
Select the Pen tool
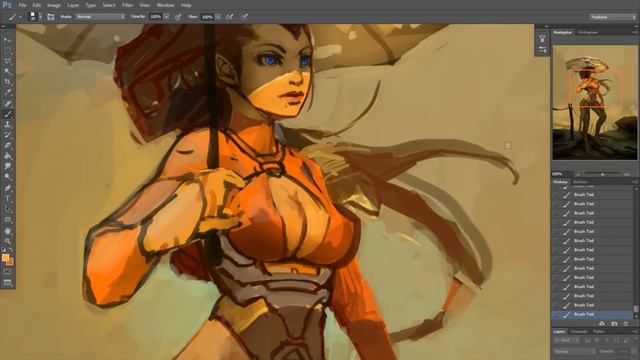click(x=7, y=188)
